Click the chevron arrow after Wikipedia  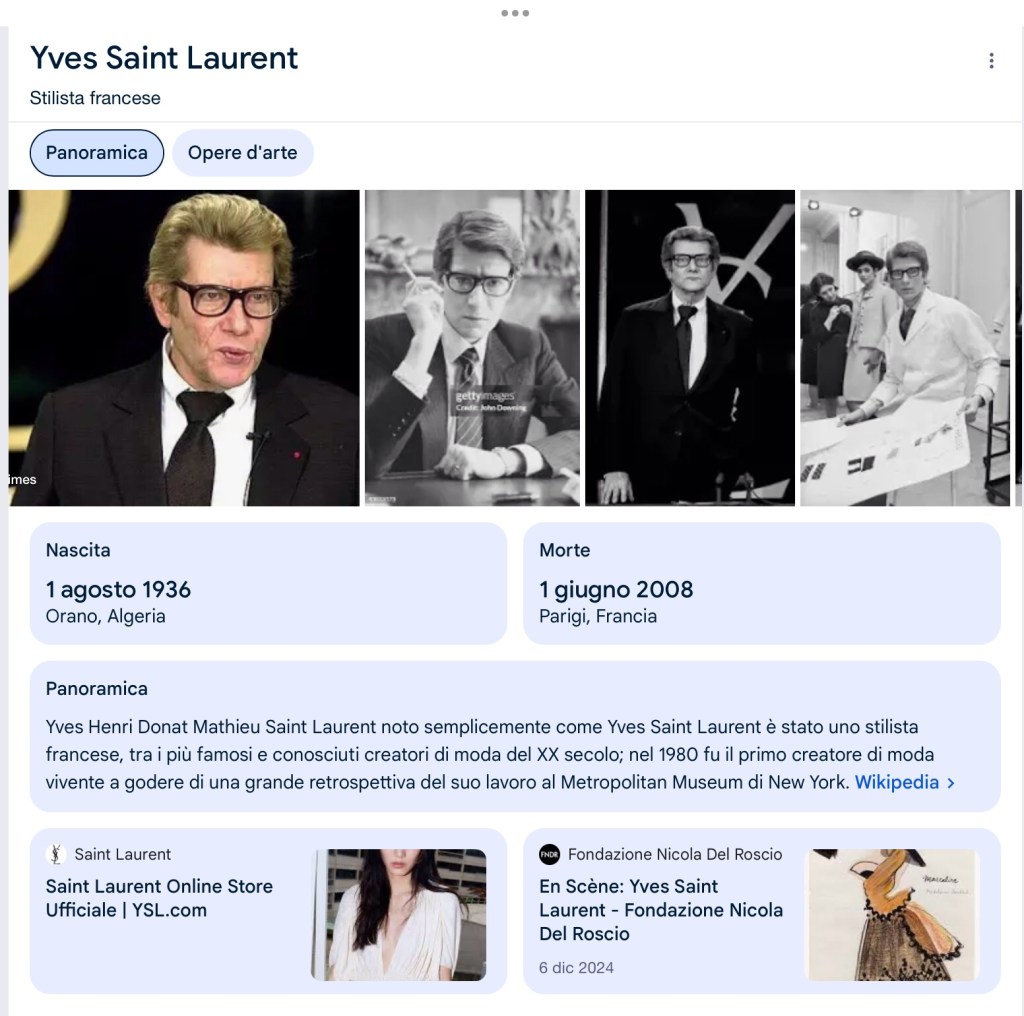[x=951, y=782]
